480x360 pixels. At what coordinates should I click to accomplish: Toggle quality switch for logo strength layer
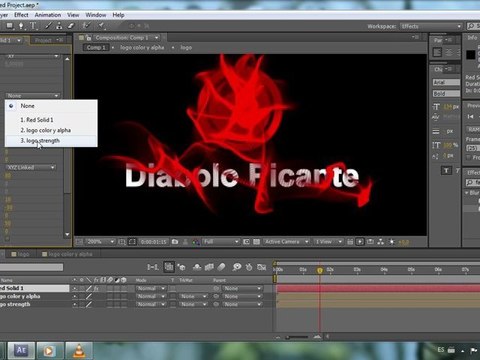click(89, 304)
